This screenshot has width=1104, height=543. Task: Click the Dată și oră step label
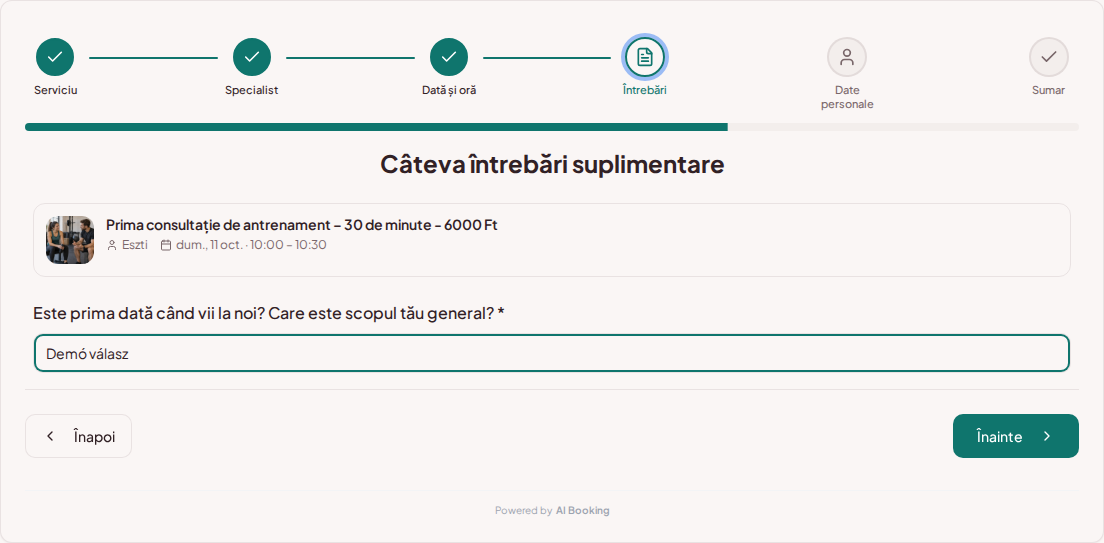tap(449, 90)
